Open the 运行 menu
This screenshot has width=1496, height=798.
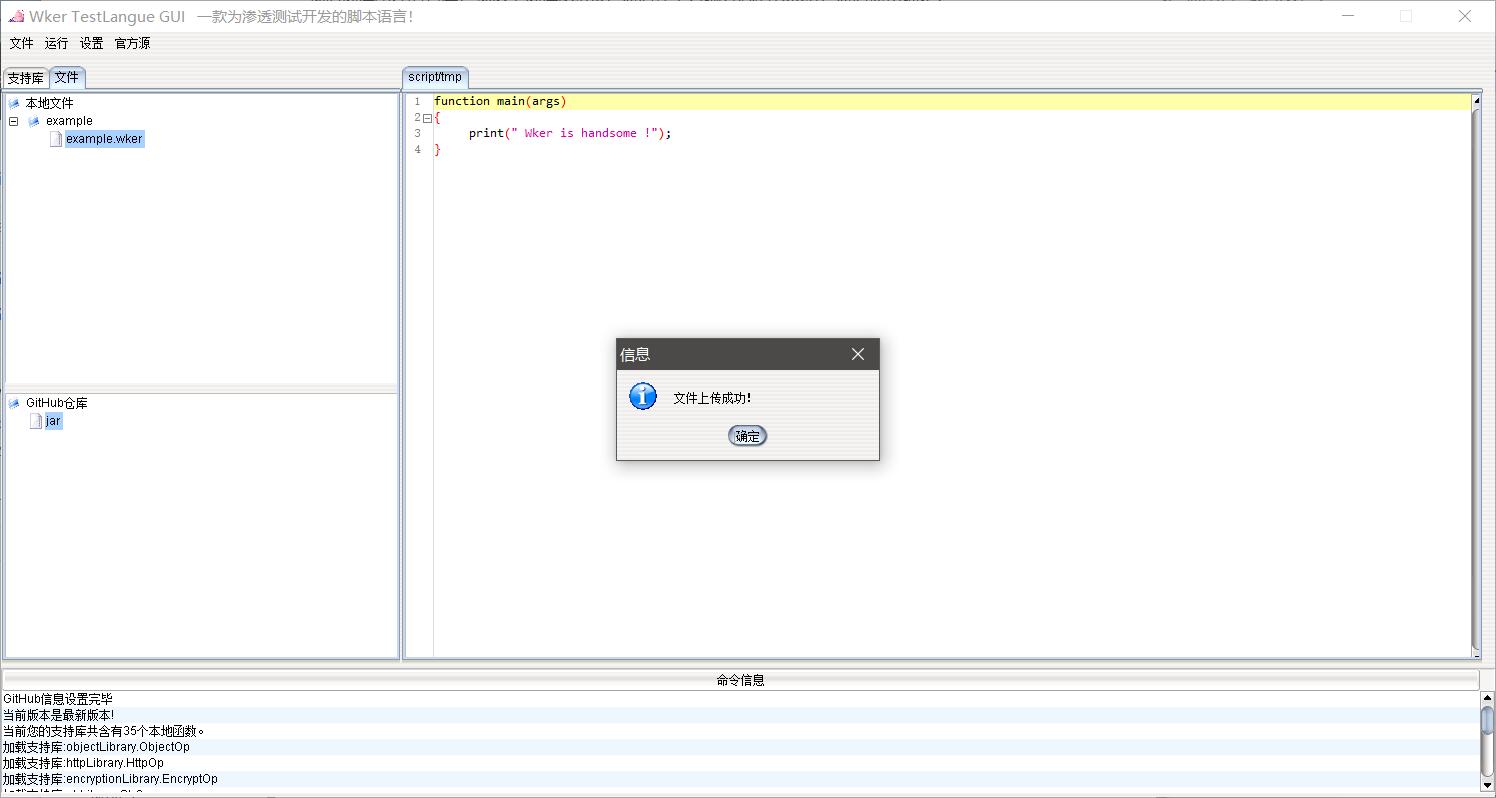click(x=57, y=43)
